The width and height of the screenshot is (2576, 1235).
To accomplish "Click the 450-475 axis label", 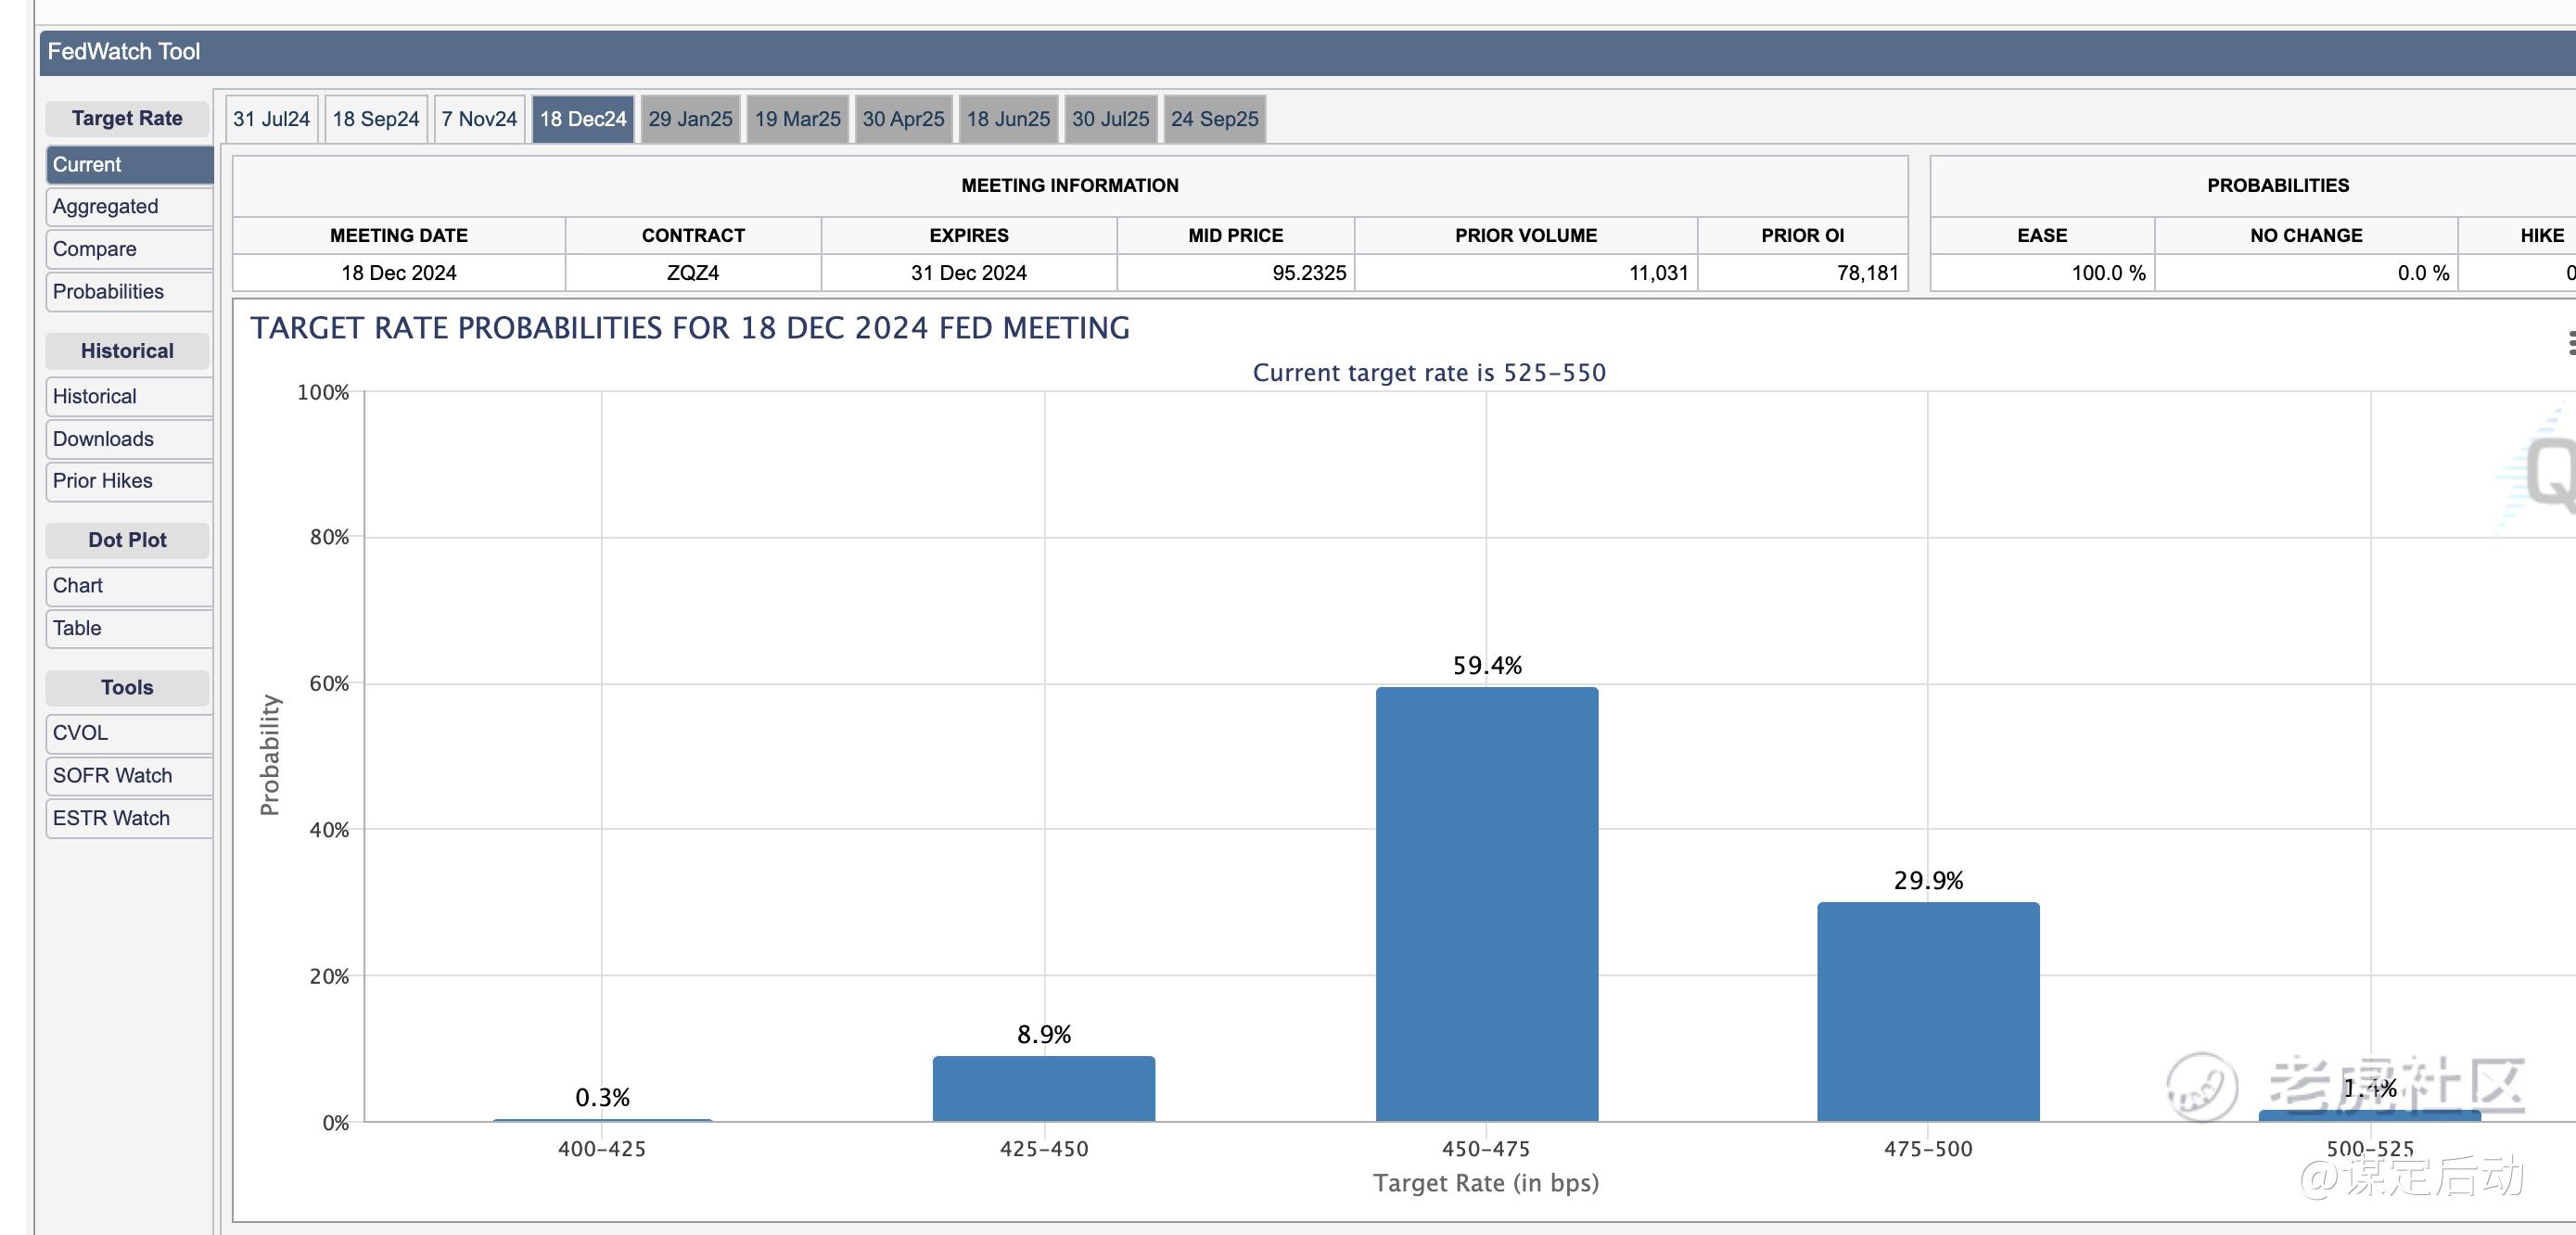I will click(x=1486, y=1149).
